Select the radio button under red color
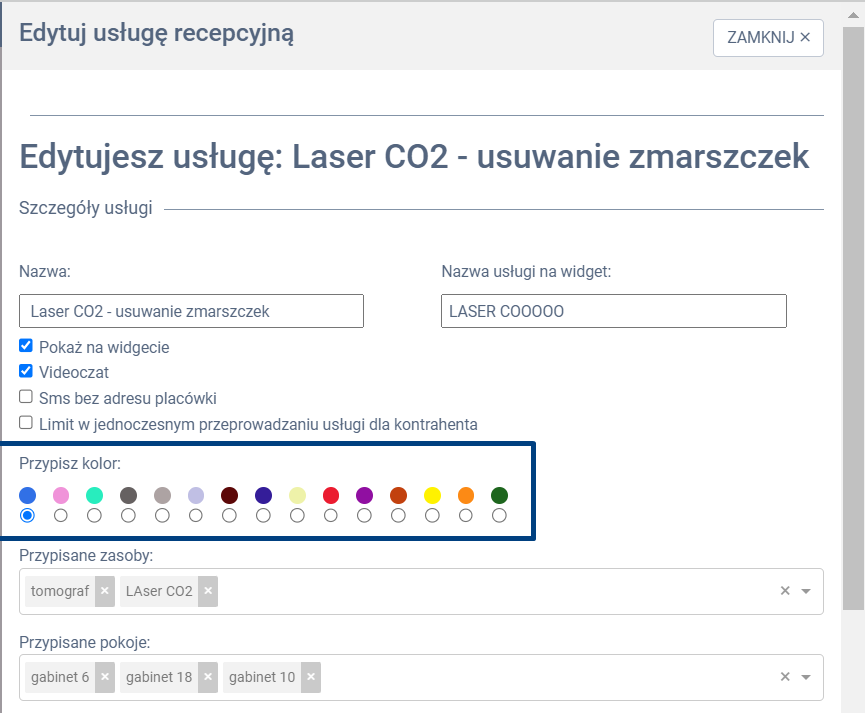 pos(331,515)
